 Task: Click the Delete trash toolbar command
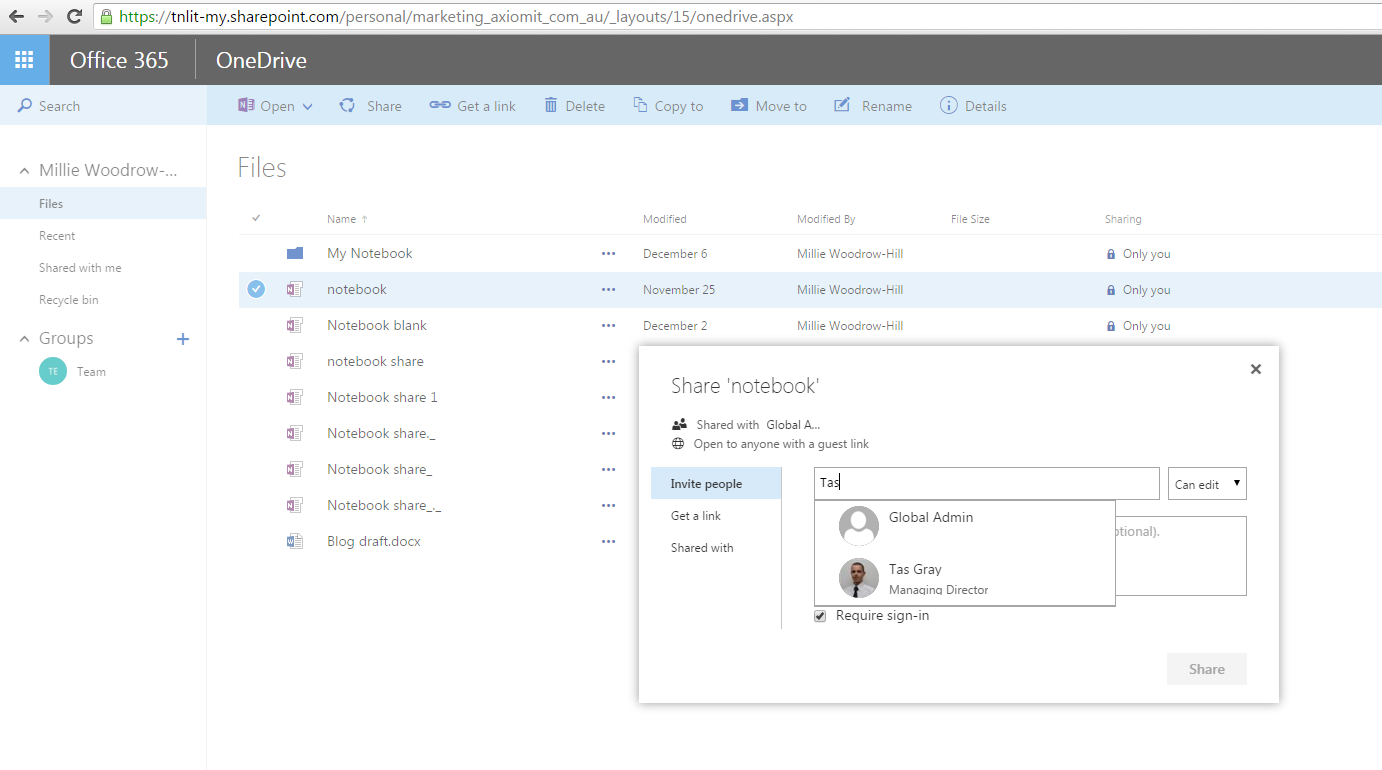click(x=574, y=106)
